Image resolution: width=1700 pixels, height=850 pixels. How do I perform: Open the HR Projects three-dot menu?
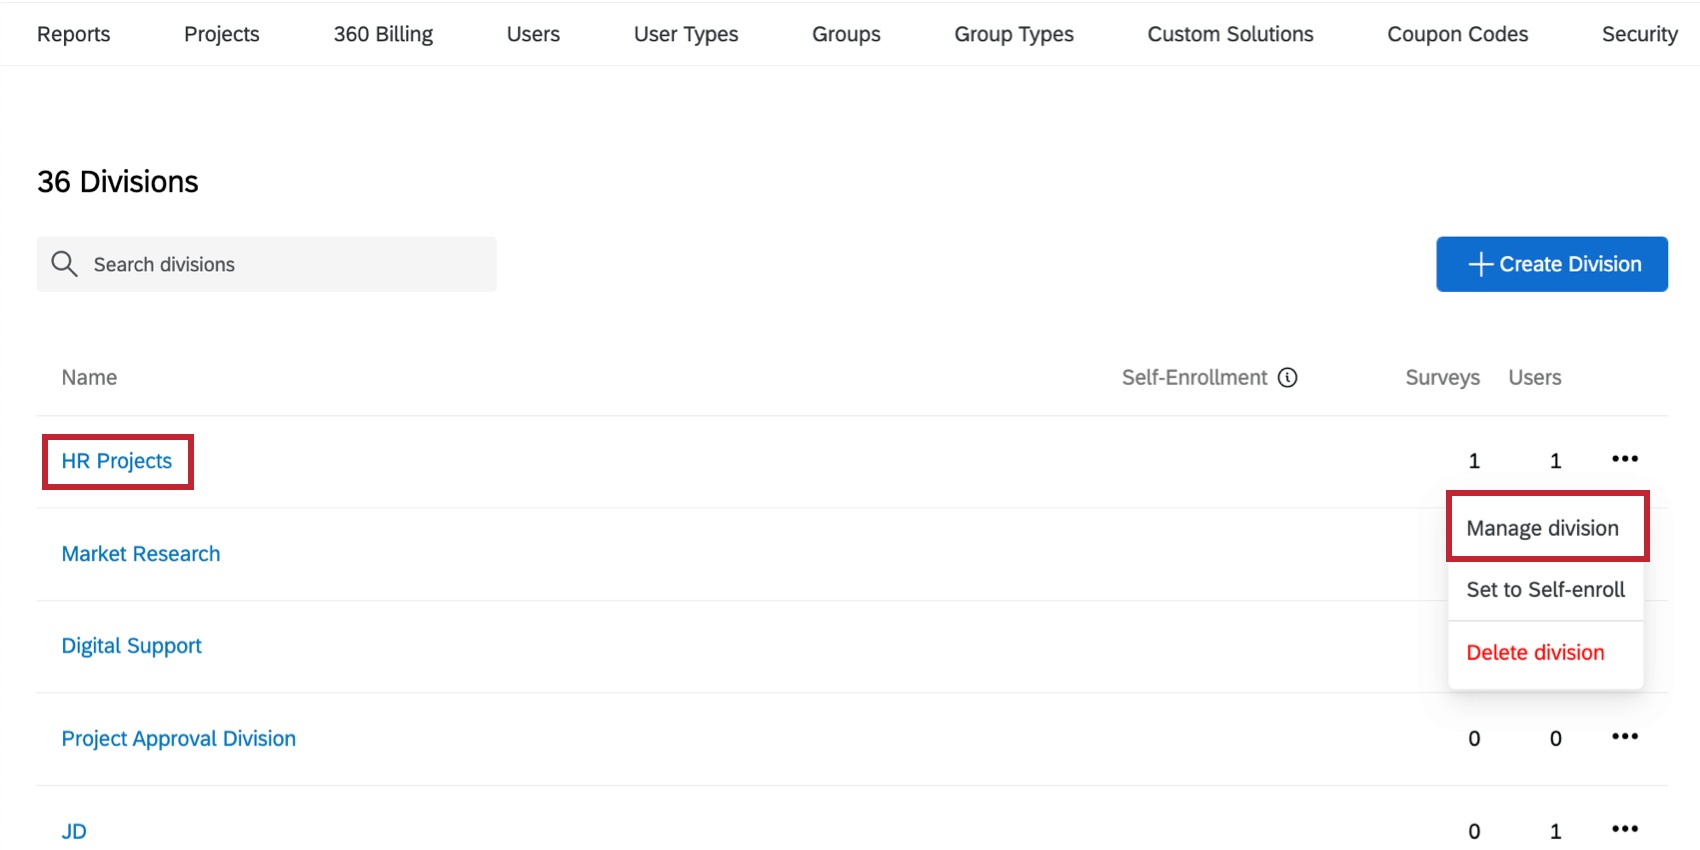click(x=1625, y=459)
